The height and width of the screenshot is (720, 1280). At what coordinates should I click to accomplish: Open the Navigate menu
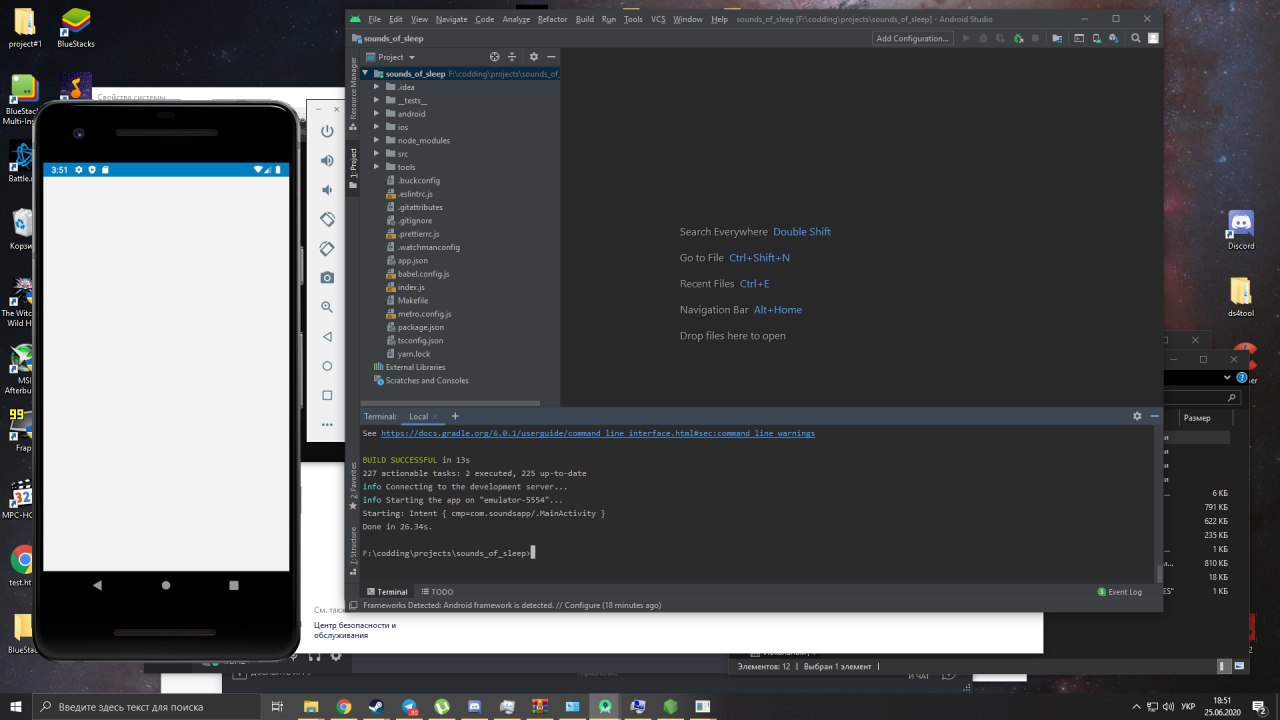452,19
